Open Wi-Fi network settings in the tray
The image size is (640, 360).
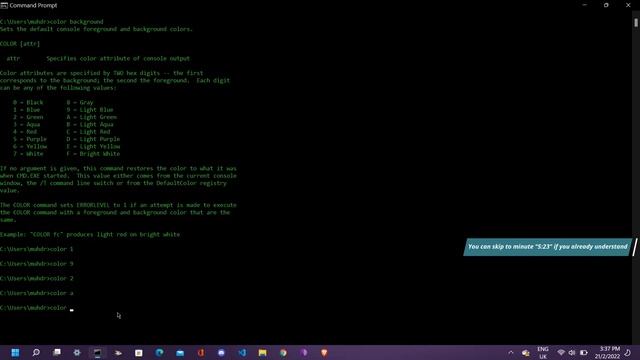(x=561, y=353)
